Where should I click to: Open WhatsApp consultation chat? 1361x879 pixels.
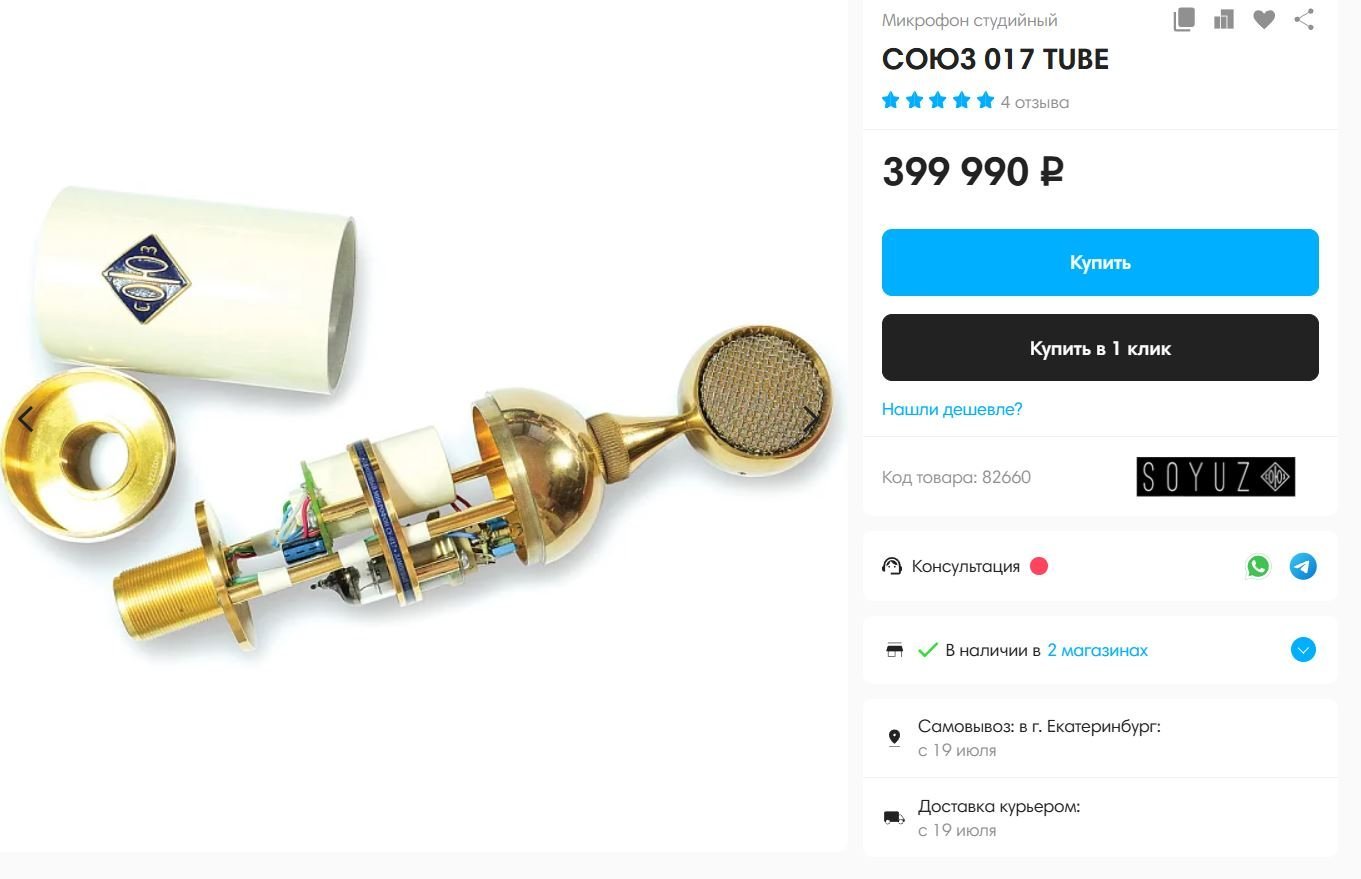1258,566
